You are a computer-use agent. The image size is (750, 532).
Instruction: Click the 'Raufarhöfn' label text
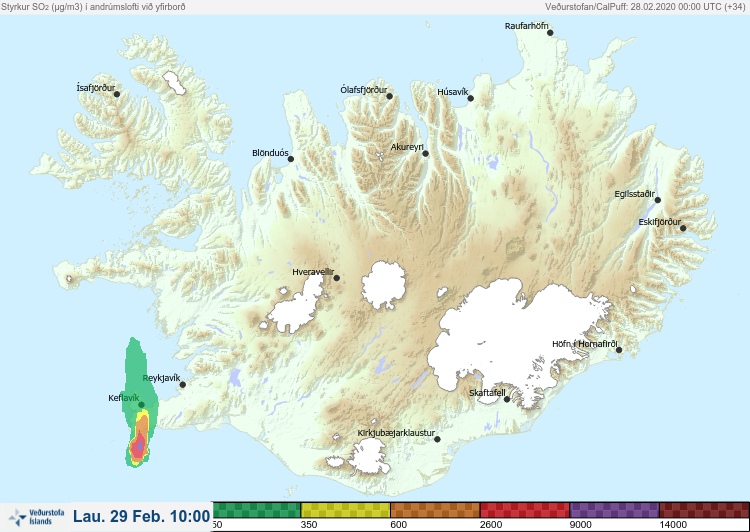(x=527, y=26)
